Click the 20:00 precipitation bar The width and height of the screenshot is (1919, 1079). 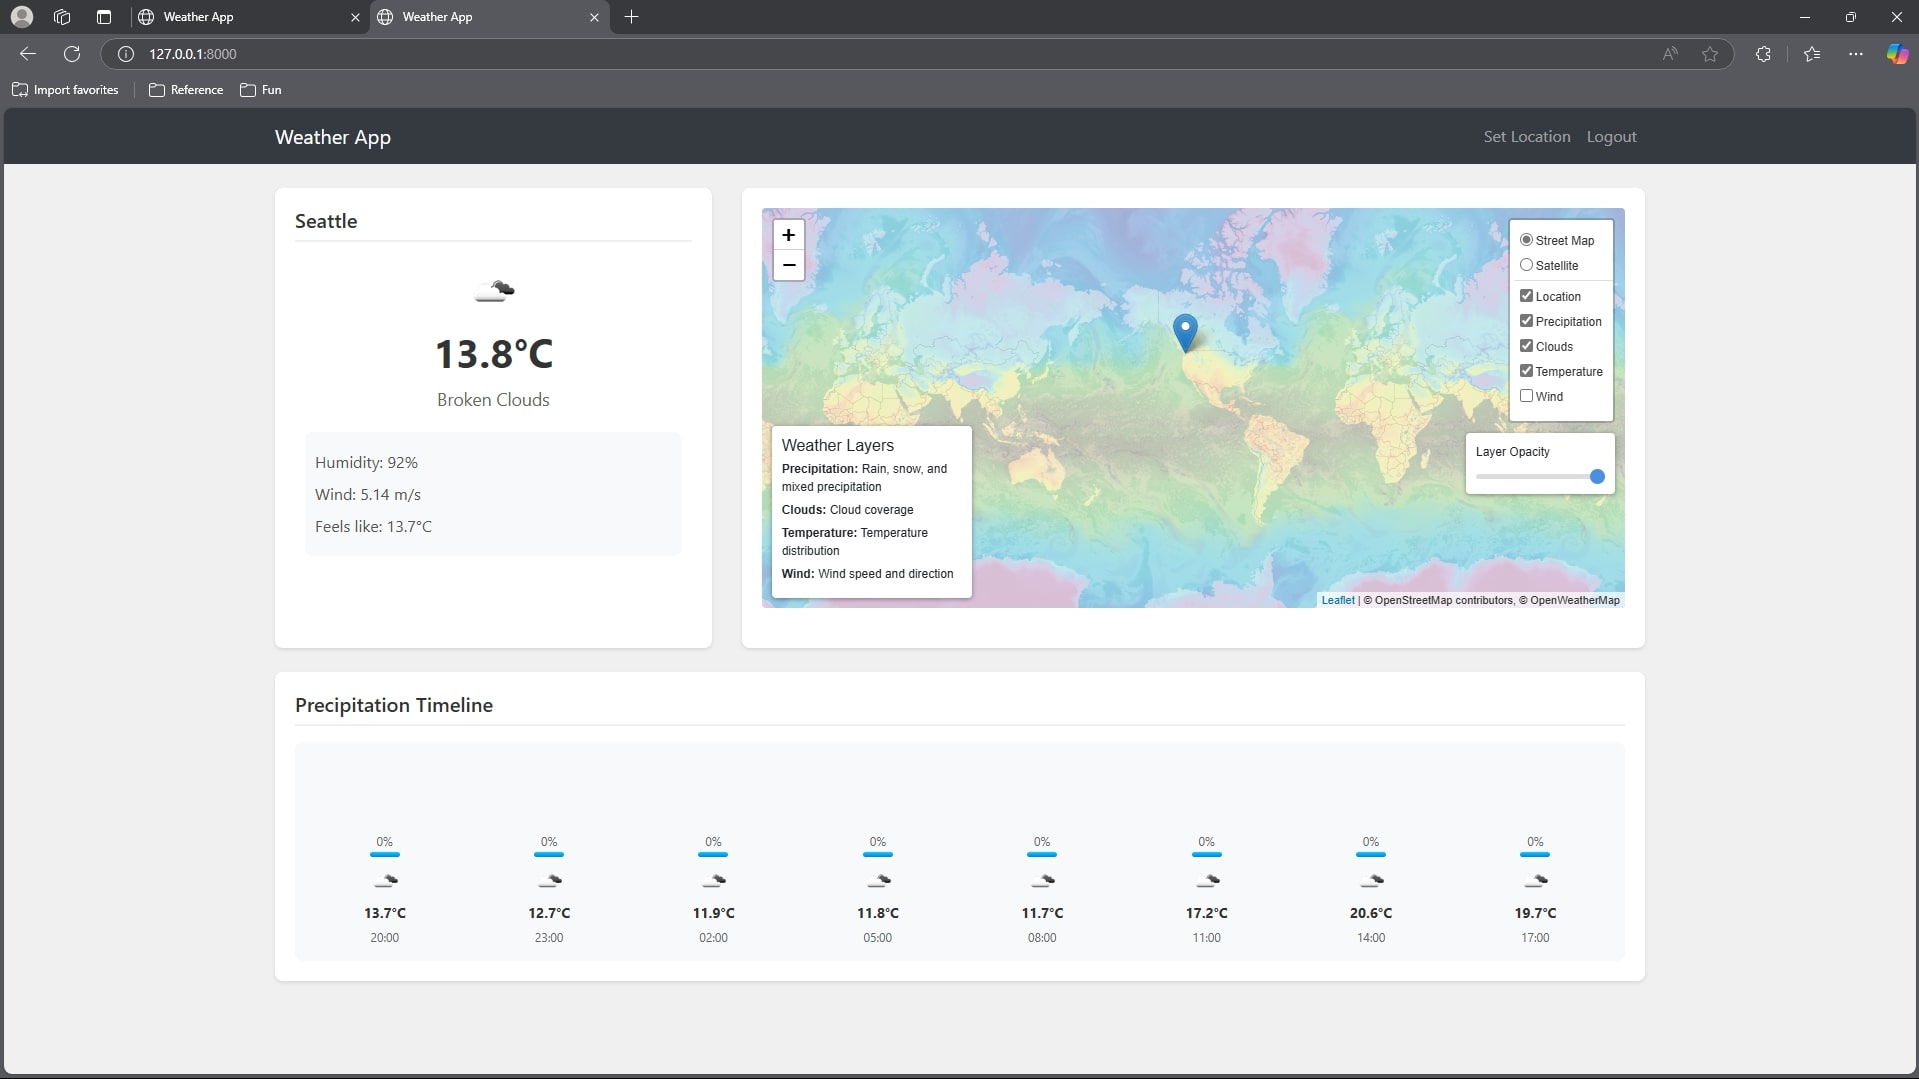coord(385,854)
